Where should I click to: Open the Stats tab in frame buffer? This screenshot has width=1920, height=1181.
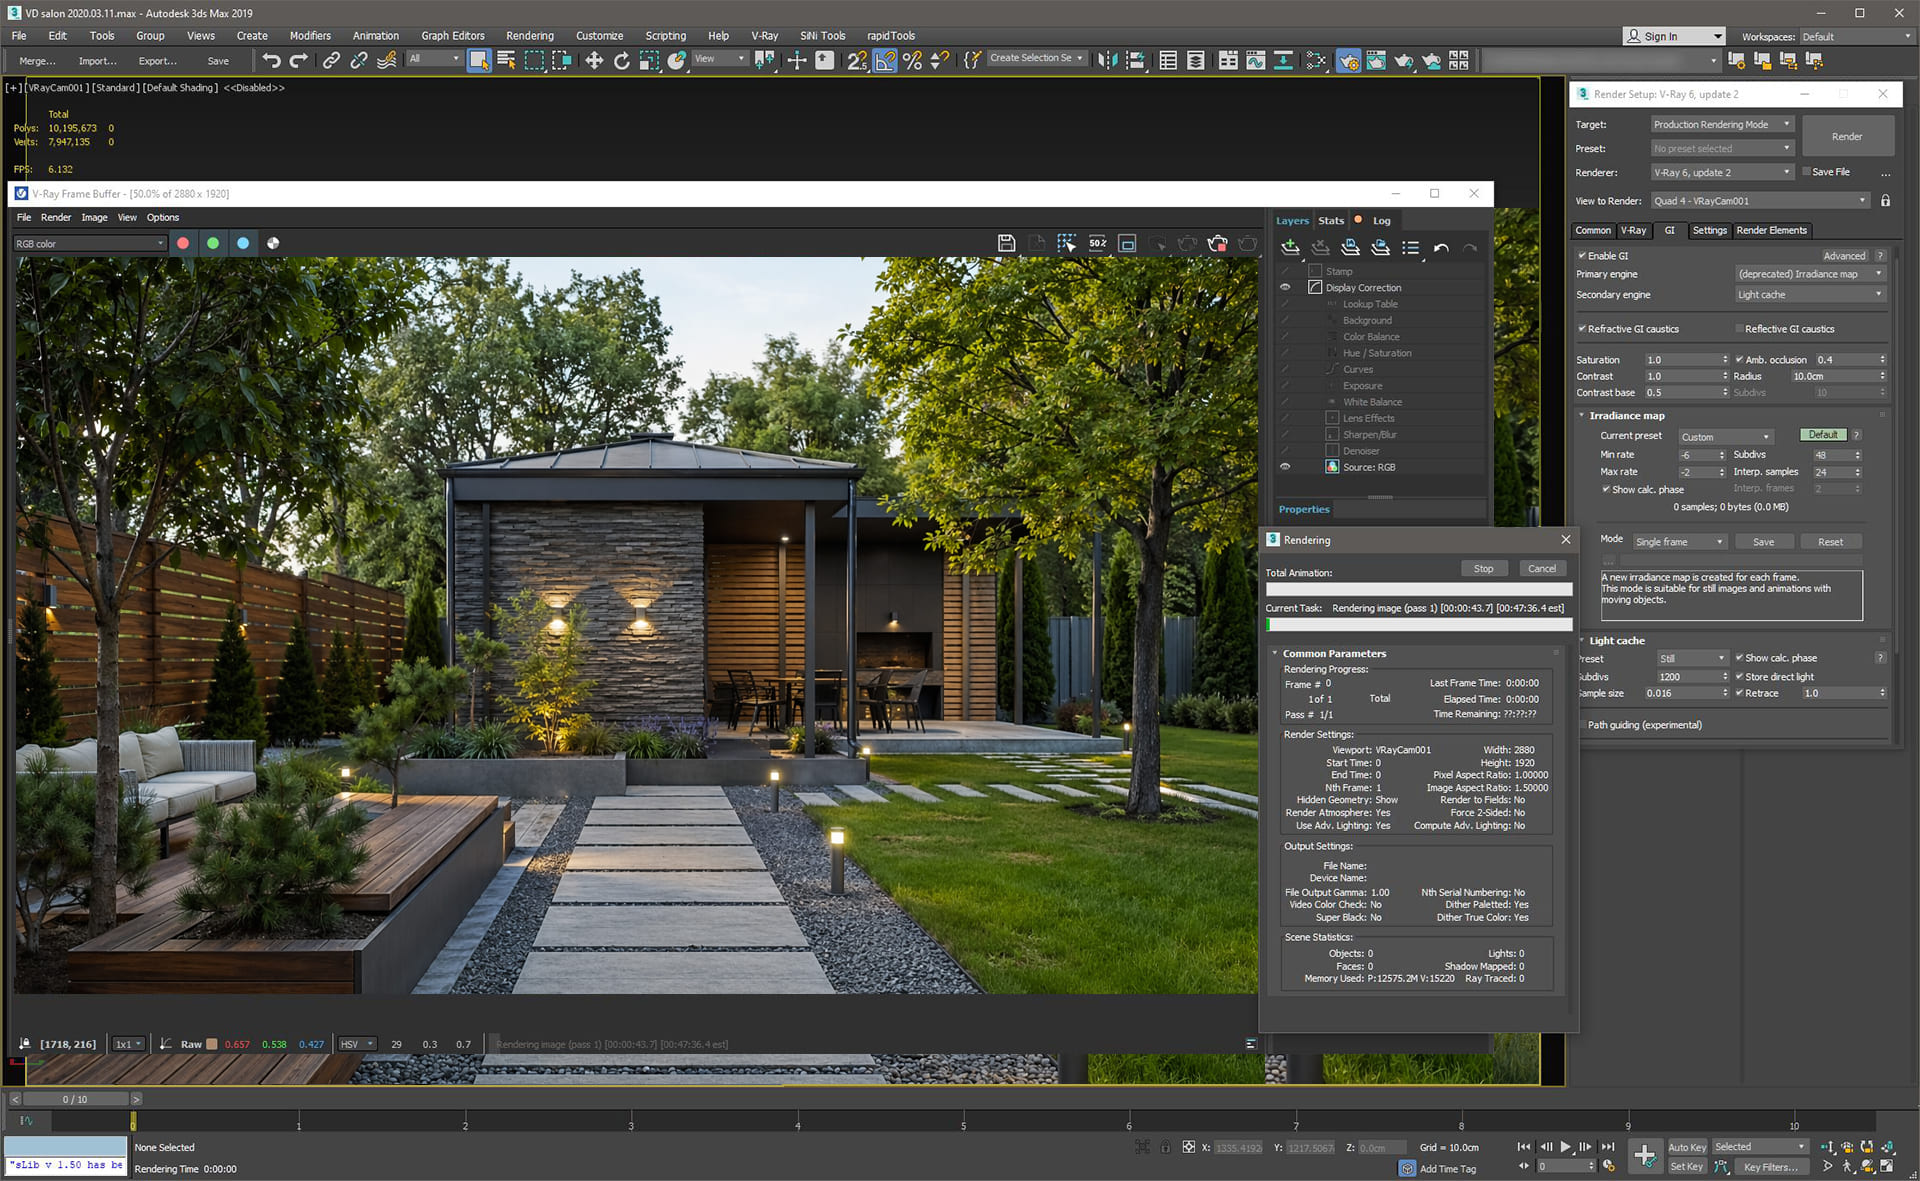(1331, 221)
